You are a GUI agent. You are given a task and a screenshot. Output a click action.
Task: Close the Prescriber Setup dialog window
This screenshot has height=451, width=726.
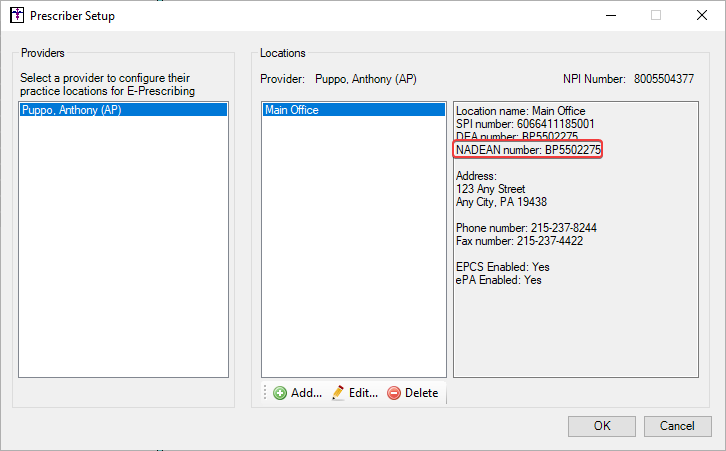(702, 16)
